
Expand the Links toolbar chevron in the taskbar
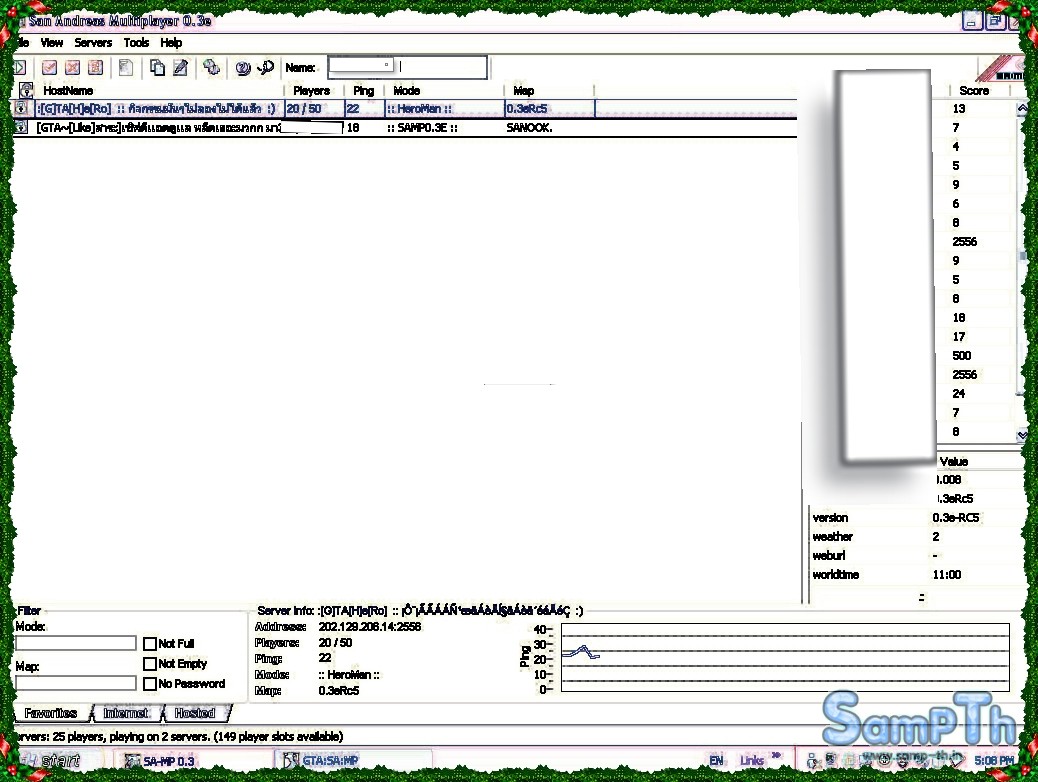pyautogui.click(x=777, y=758)
